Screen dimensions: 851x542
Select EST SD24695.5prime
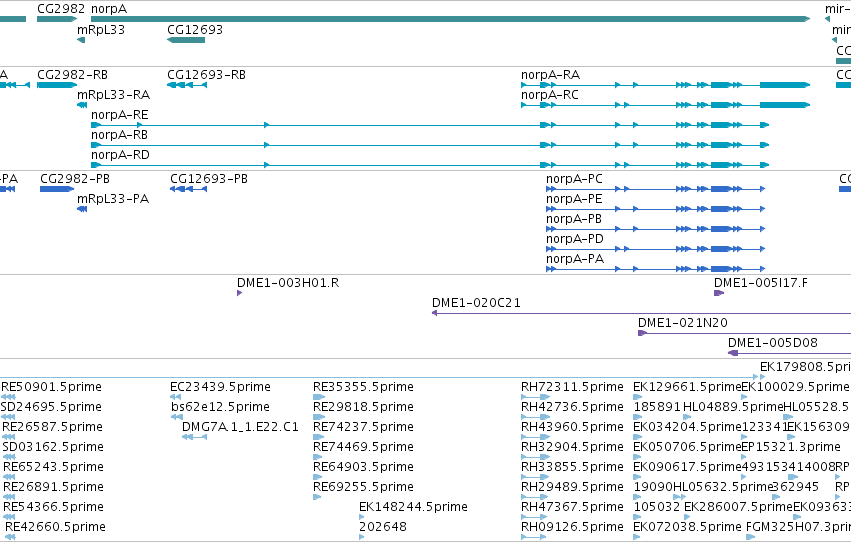point(52,407)
